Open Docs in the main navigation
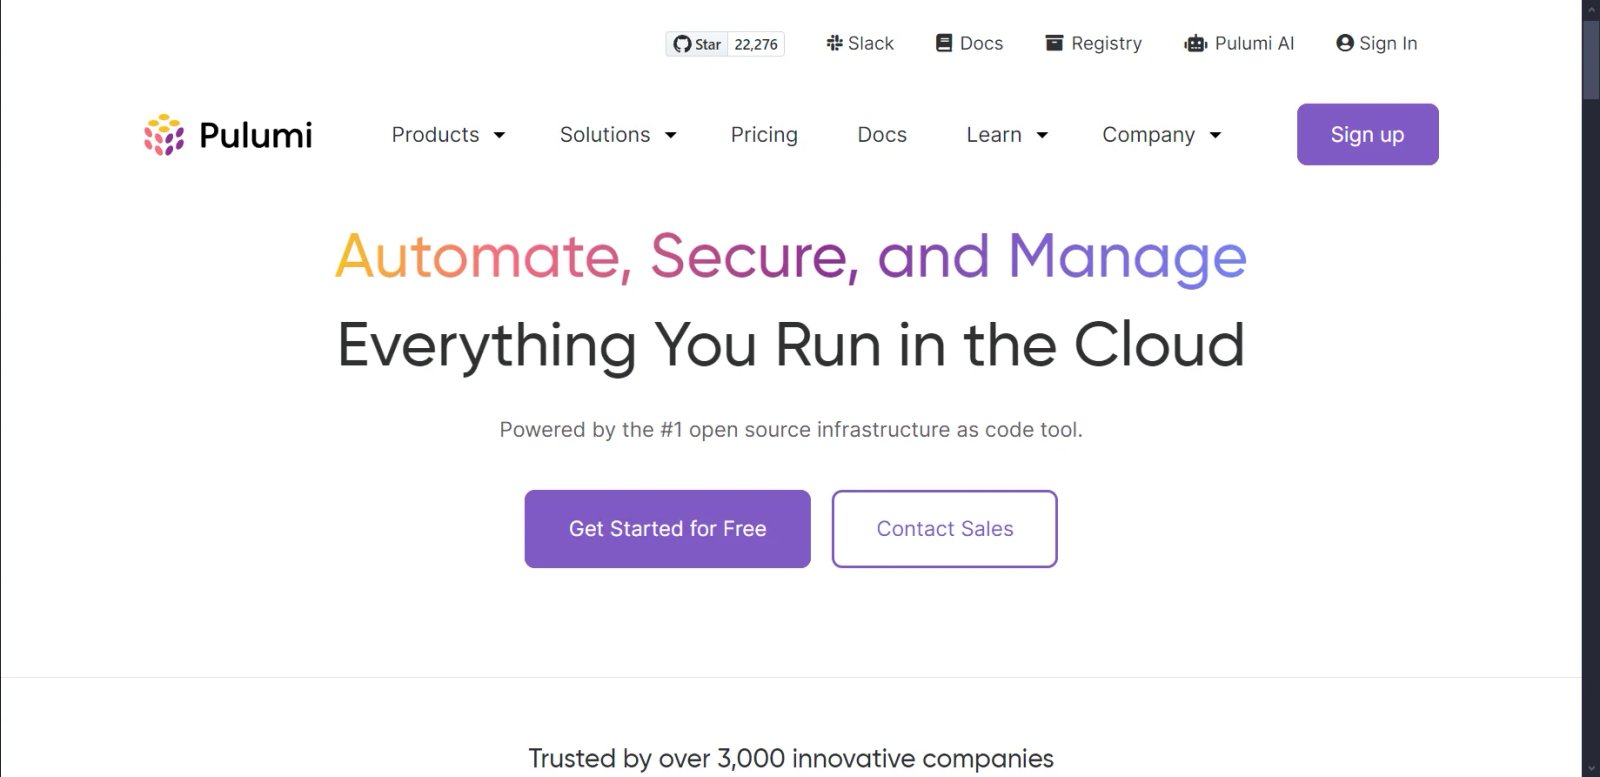This screenshot has width=1600, height=777. (x=882, y=135)
